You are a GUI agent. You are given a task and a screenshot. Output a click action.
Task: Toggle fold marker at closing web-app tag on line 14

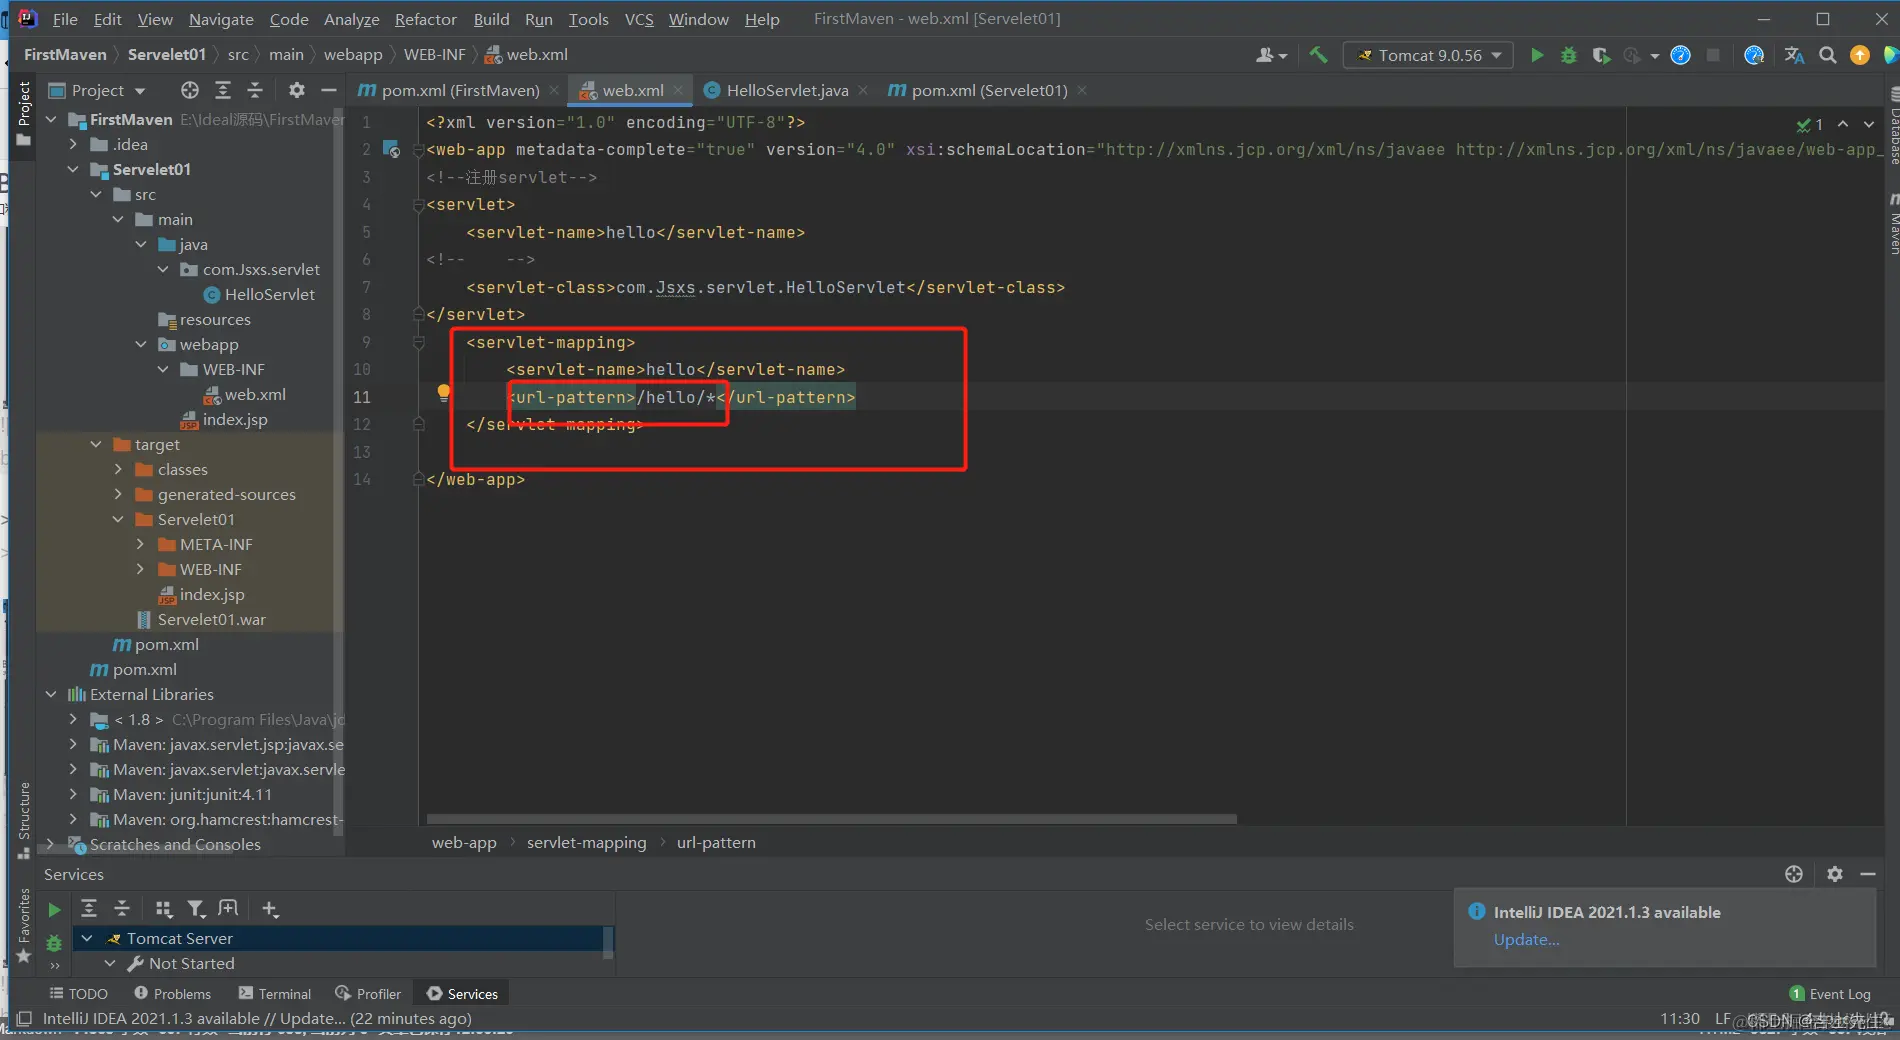tap(419, 480)
